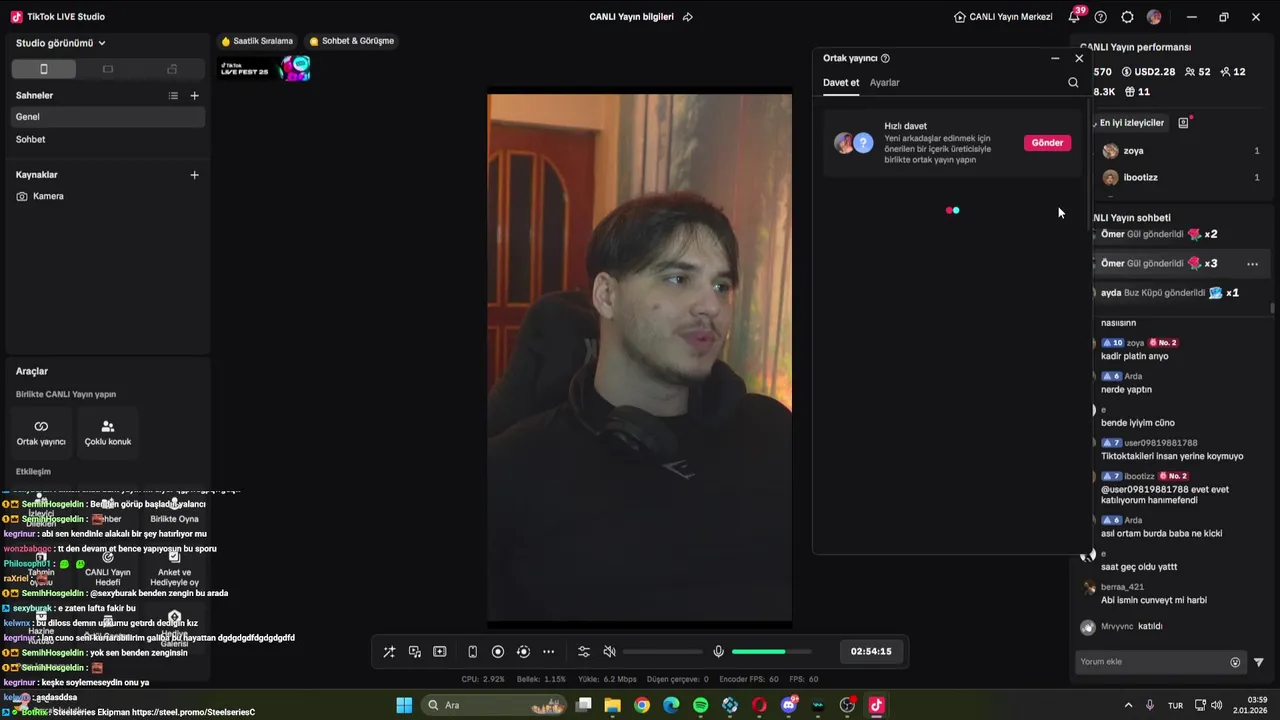Open the profile avatar menu
This screenshot has height=720, width=1280.
1154,17
